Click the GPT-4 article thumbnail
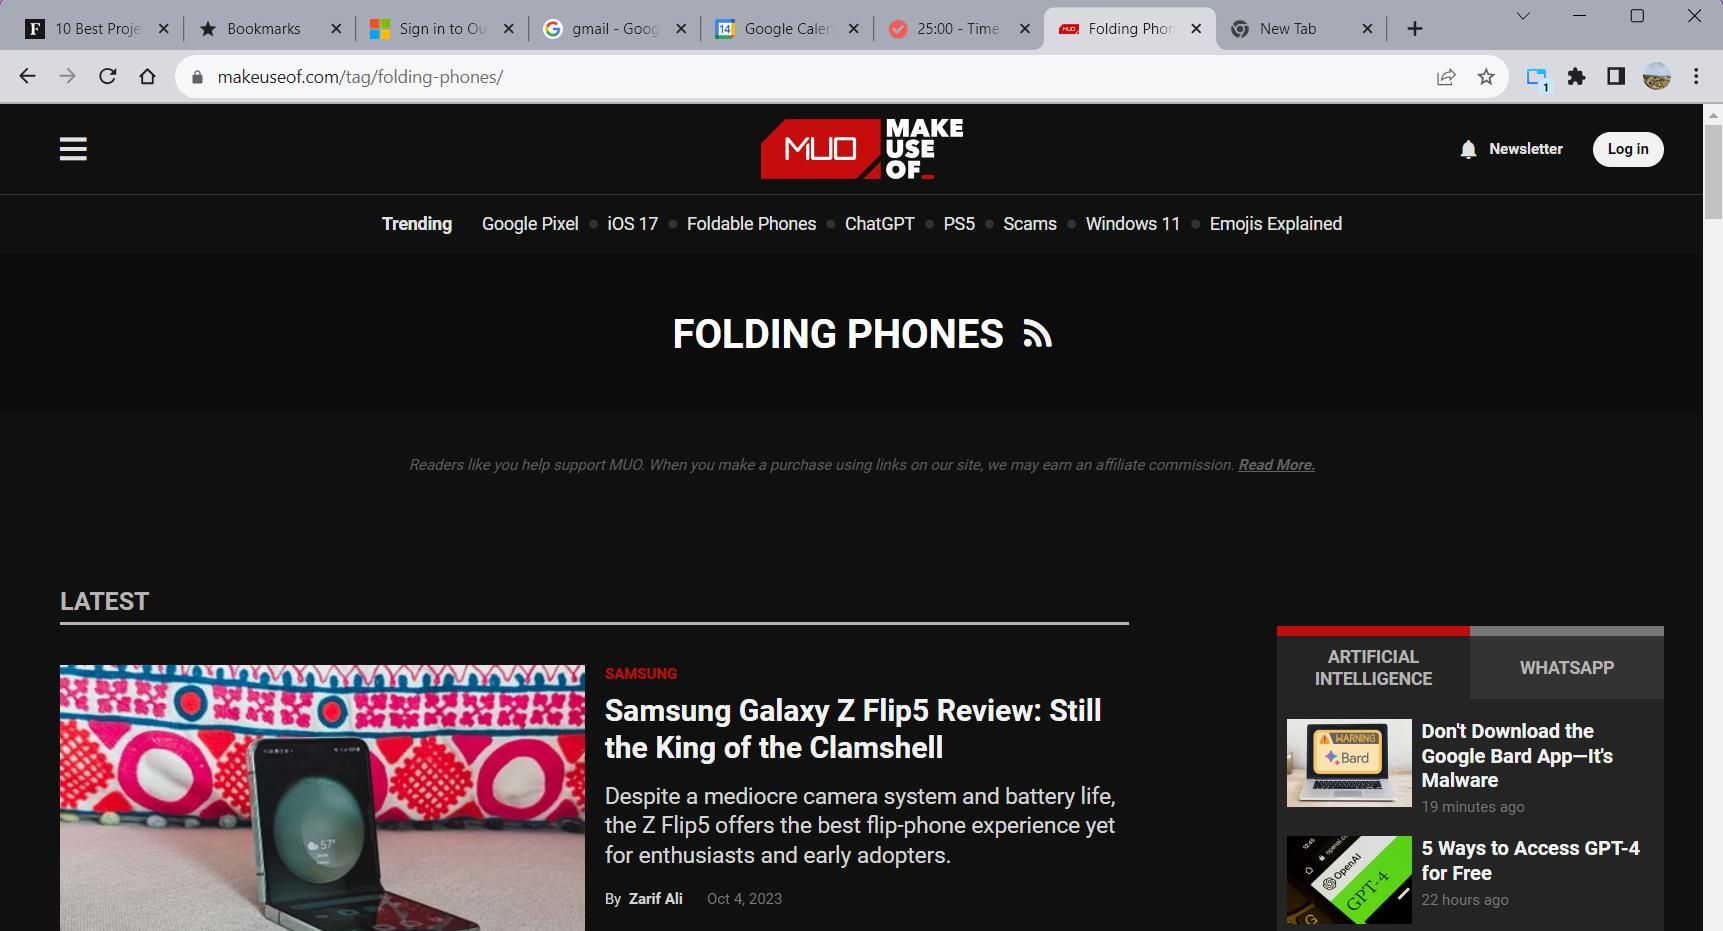Screen dimensions: 1723x931 coord(1349,880)
